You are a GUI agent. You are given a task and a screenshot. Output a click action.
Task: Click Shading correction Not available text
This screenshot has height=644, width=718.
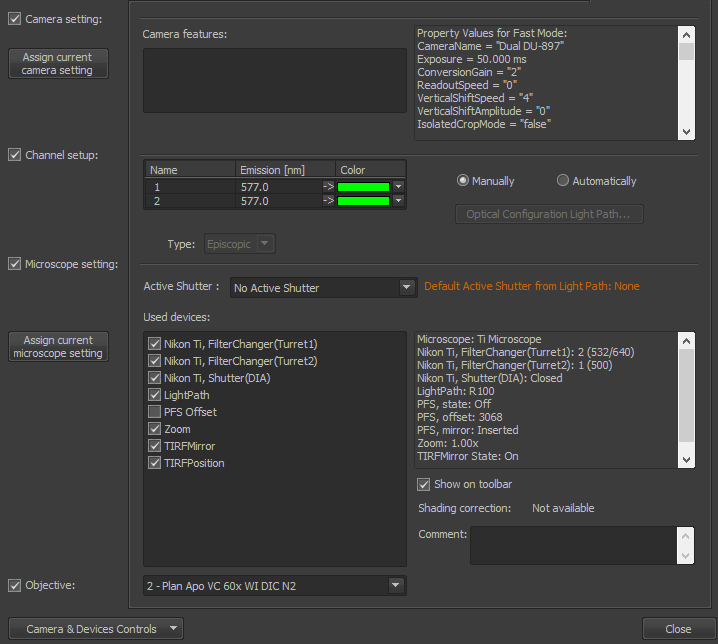click(x=563, y=508)
